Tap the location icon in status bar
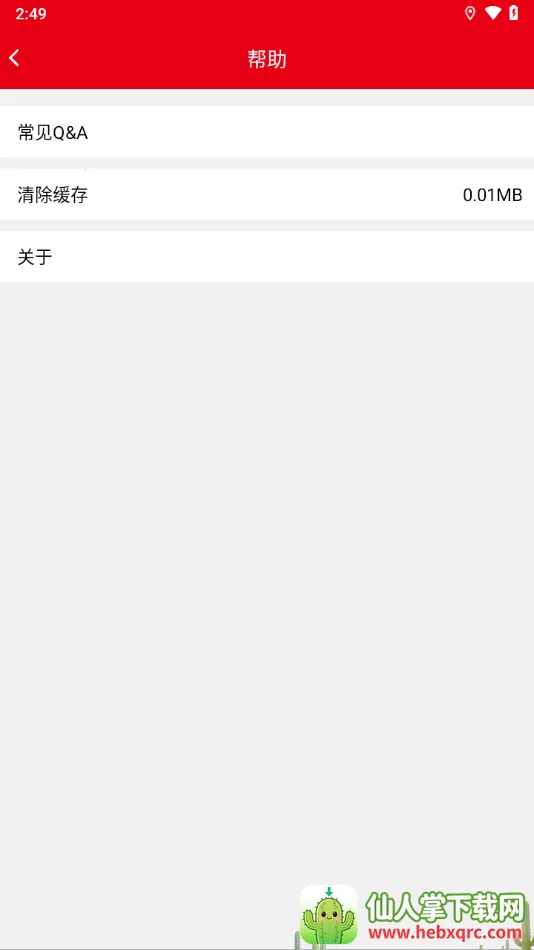The width and height of the screenshot is (534, 950). tap(470, 13)
